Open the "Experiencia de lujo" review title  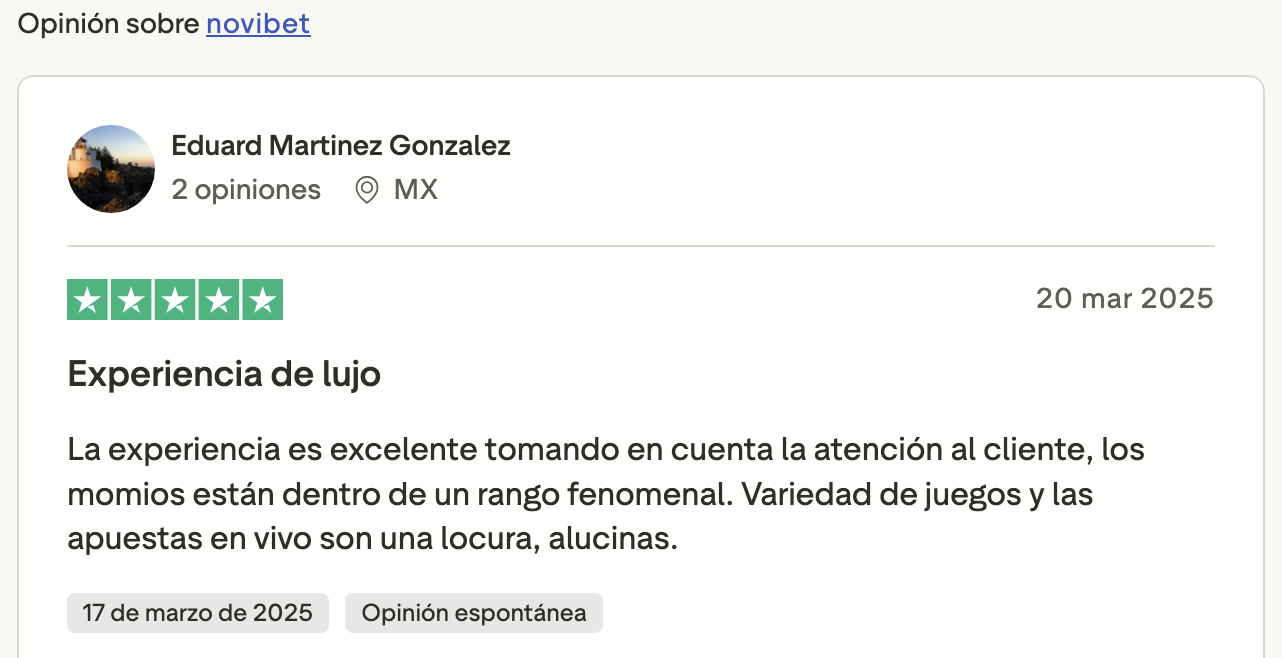click(224, 375)
